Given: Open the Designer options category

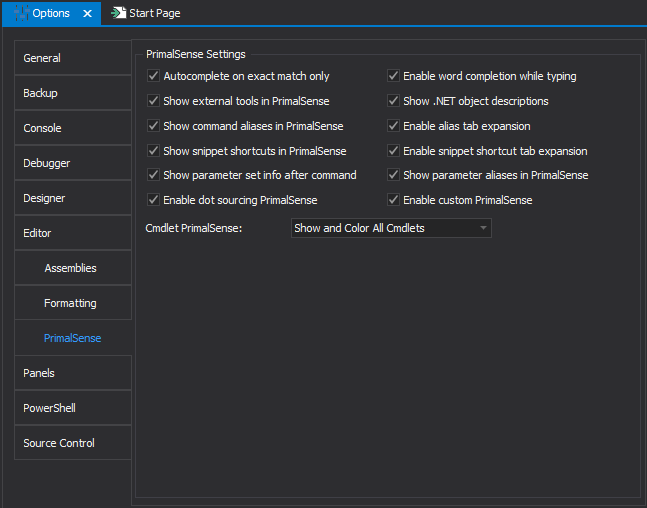Looking at the screenshot, I should click(x=73, y=198).
